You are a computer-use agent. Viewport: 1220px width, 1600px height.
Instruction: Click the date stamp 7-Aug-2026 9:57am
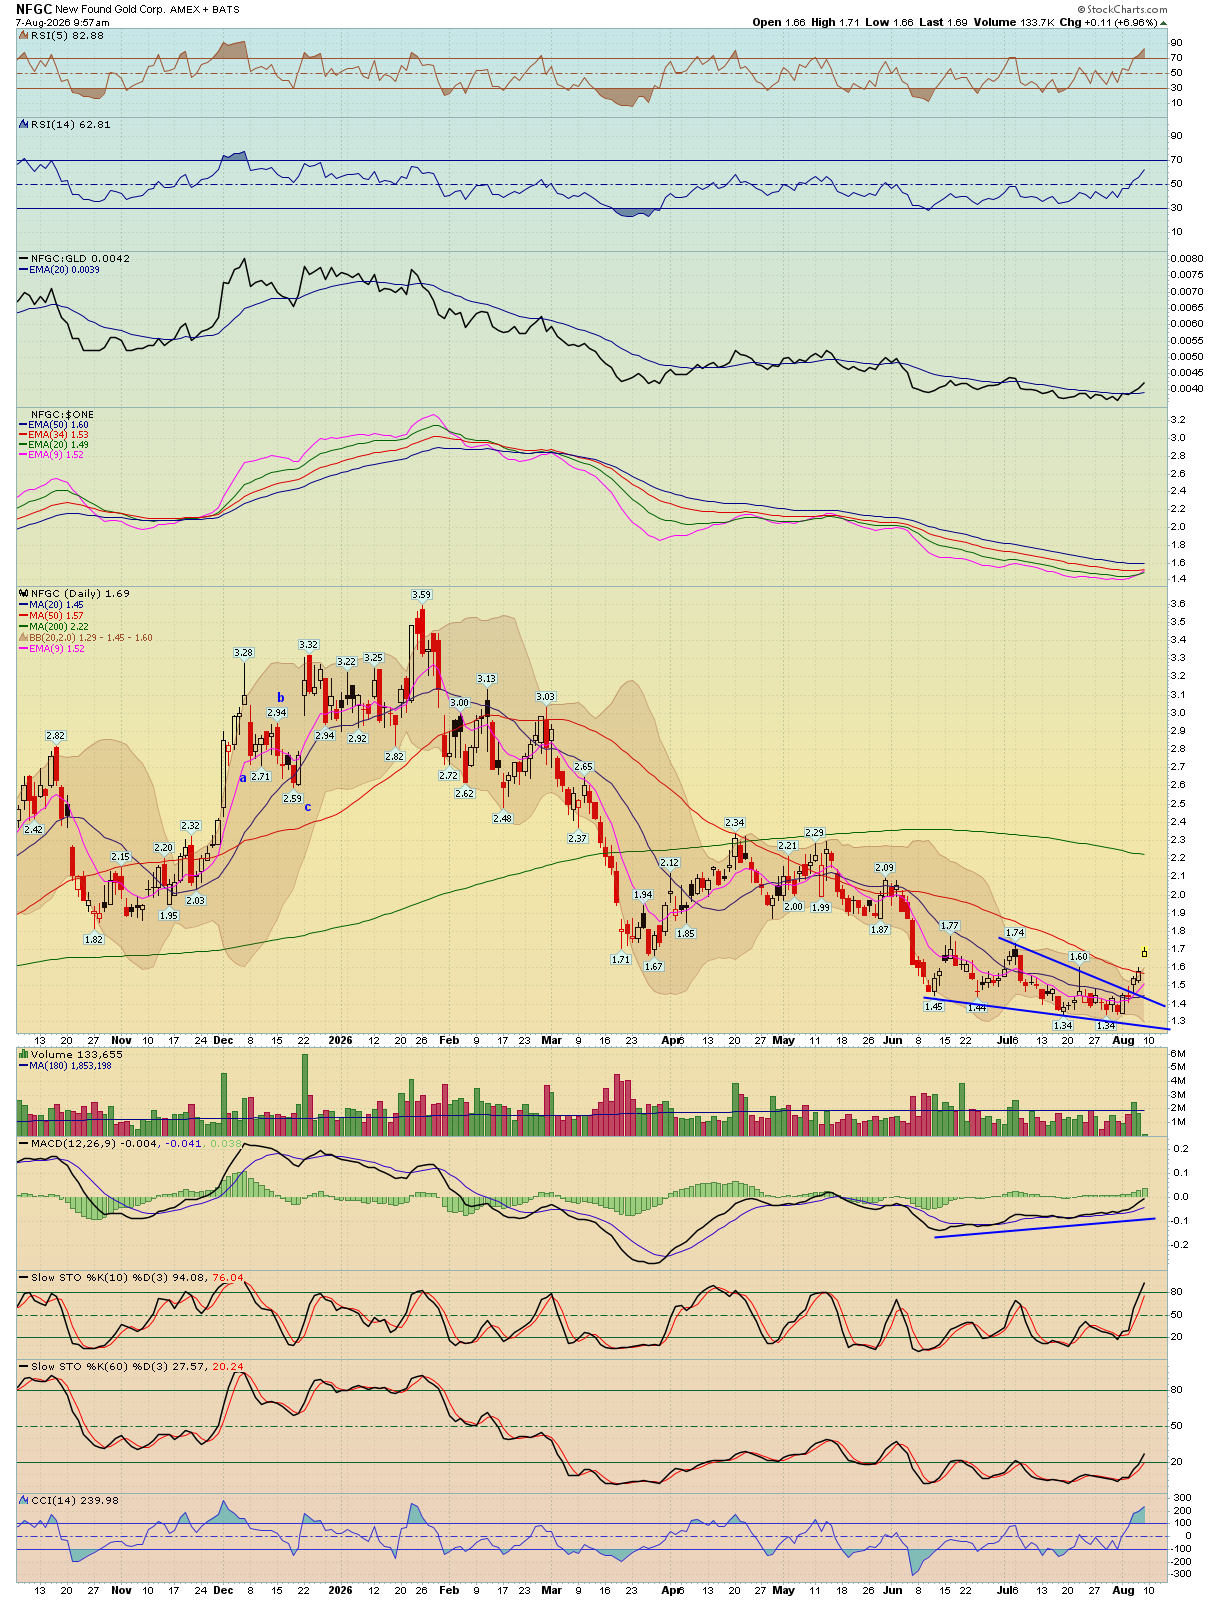[62, 22]
